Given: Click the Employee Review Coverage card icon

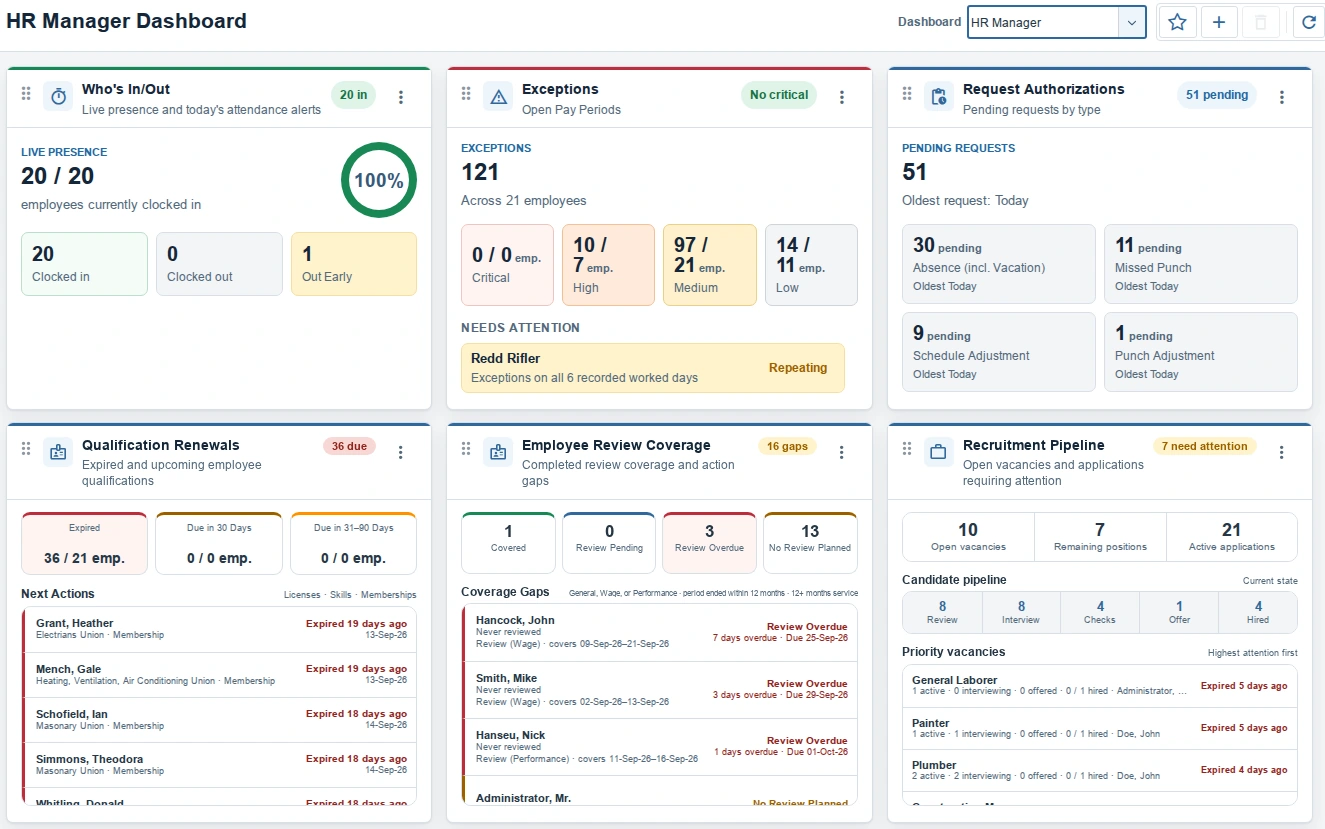Looking at the screenshot, I should (x=498, y=452).
